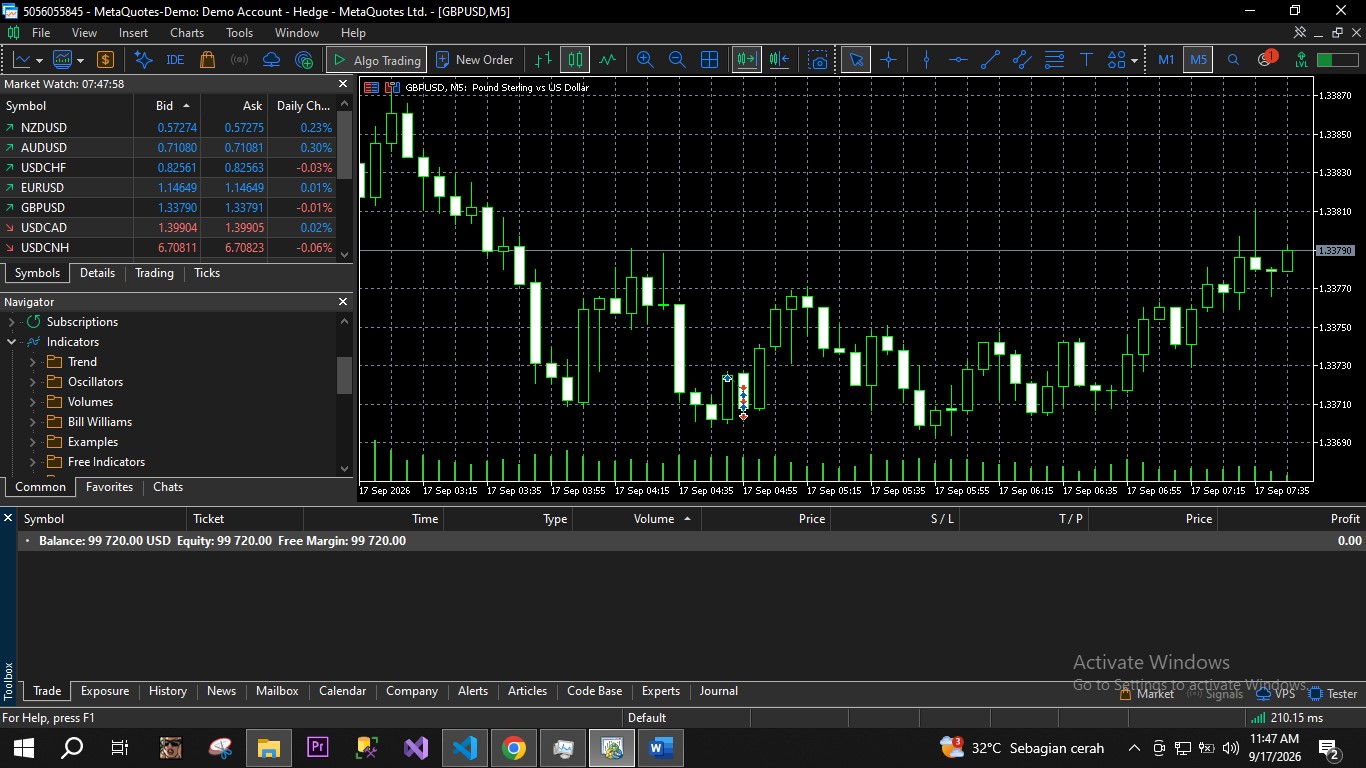The height and width of the screenshot is (768, 1366).
Task: Switch to Details tab in Market Watch
Action: point(97,273)
